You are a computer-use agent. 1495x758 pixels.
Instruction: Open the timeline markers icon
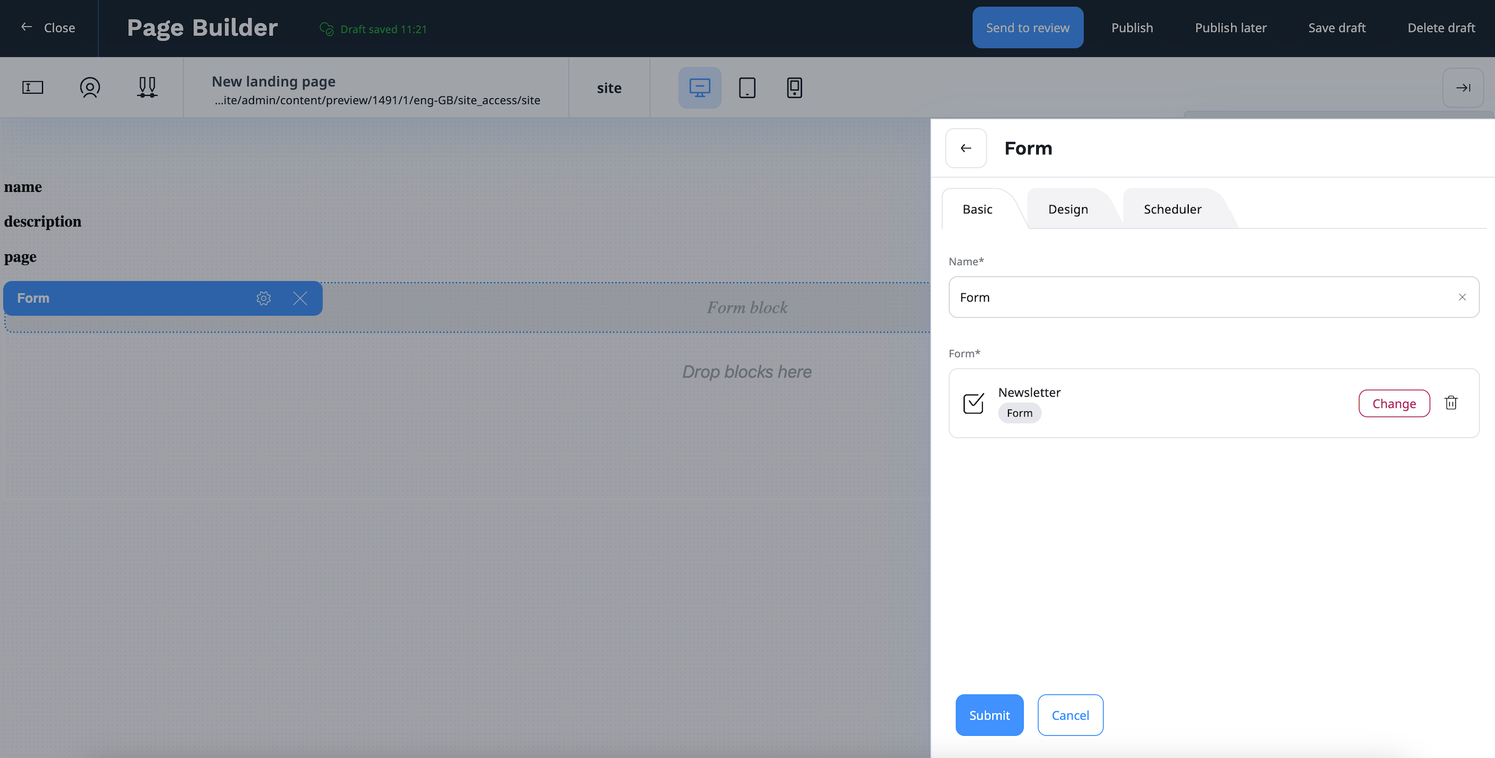(147, 88)
